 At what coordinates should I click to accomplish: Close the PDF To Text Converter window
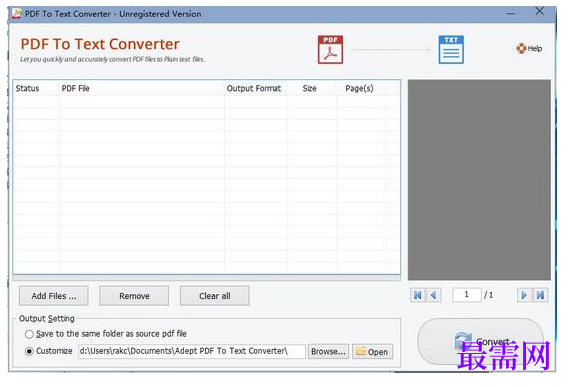click(x=540, y=11)
